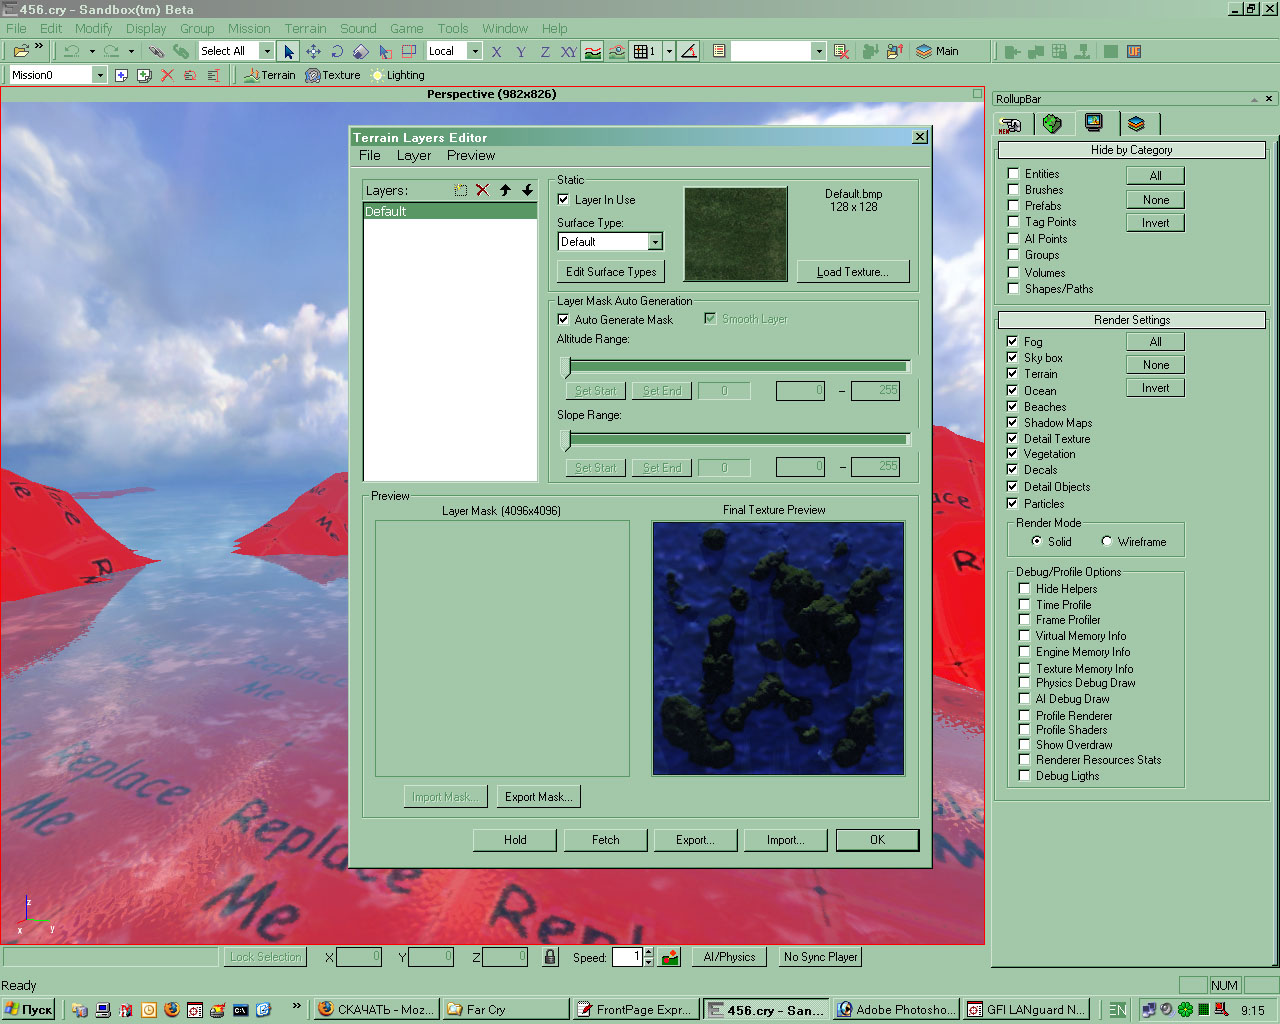Move layer down with arrow icon
Image resolution: width=1280 pixels, height=1024 pixels.
click(527, 190)
